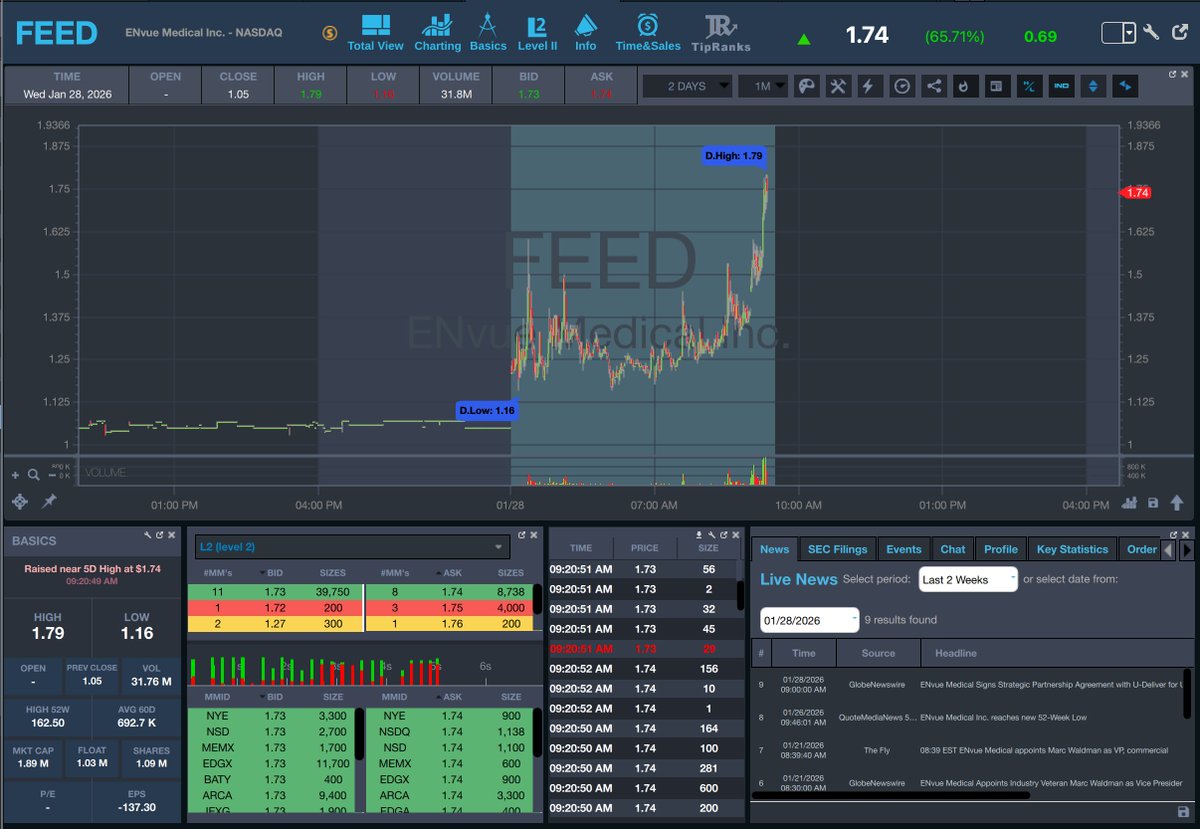Click the chart share icon

tap(934, 86)
